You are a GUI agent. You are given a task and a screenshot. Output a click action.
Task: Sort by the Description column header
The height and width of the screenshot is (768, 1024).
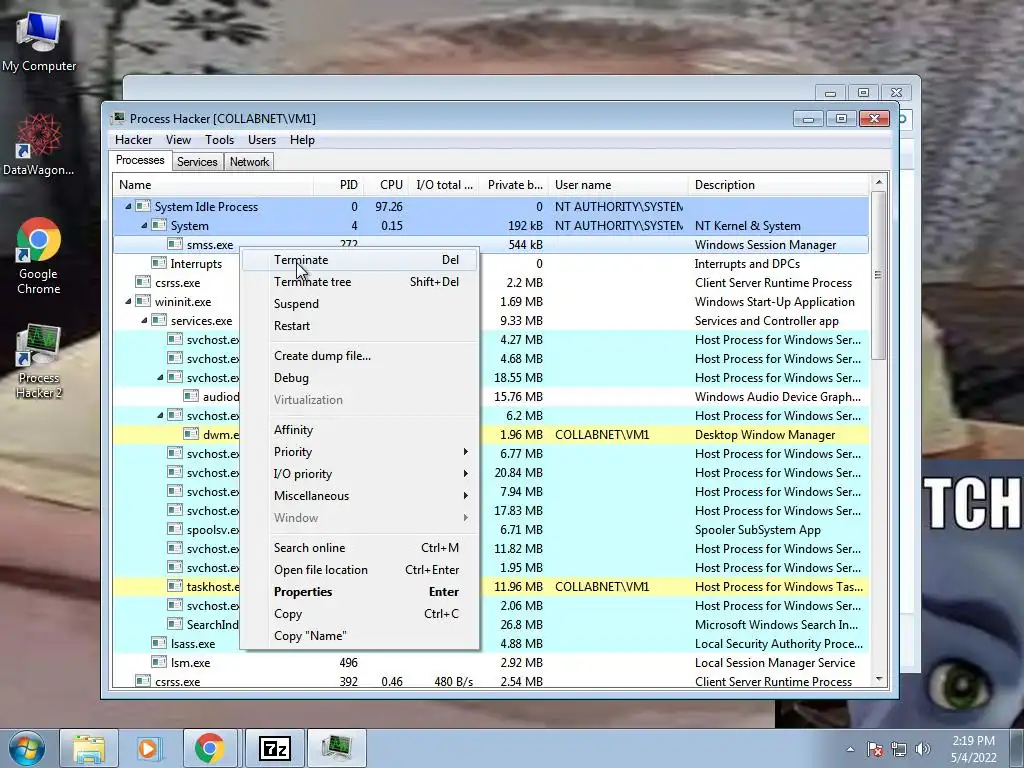coord(778,185)
